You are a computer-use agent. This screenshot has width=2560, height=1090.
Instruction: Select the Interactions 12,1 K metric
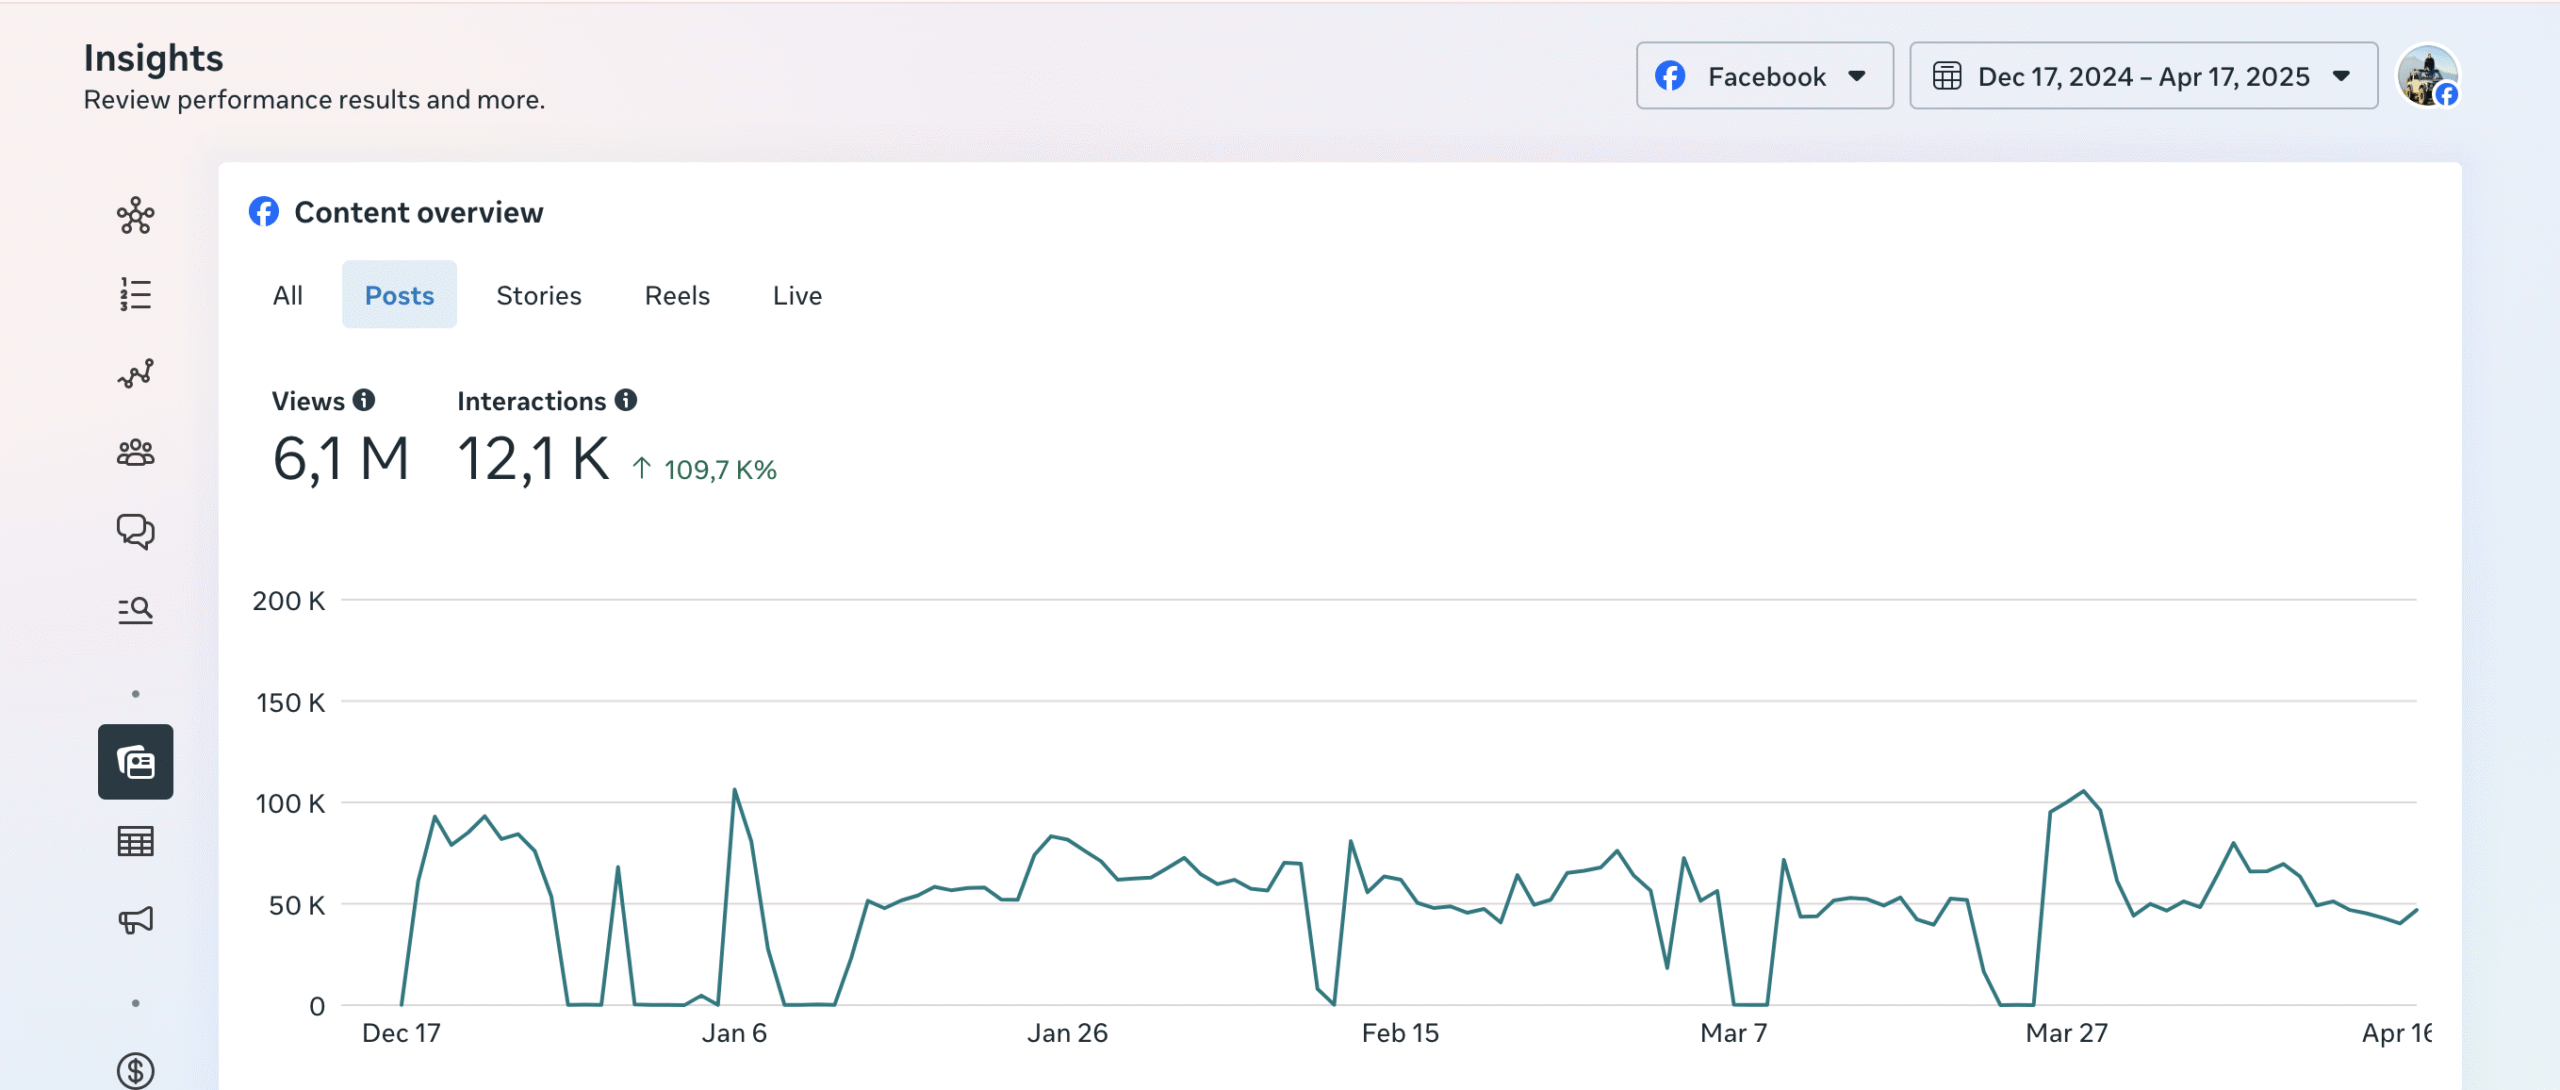pos(533,458)
